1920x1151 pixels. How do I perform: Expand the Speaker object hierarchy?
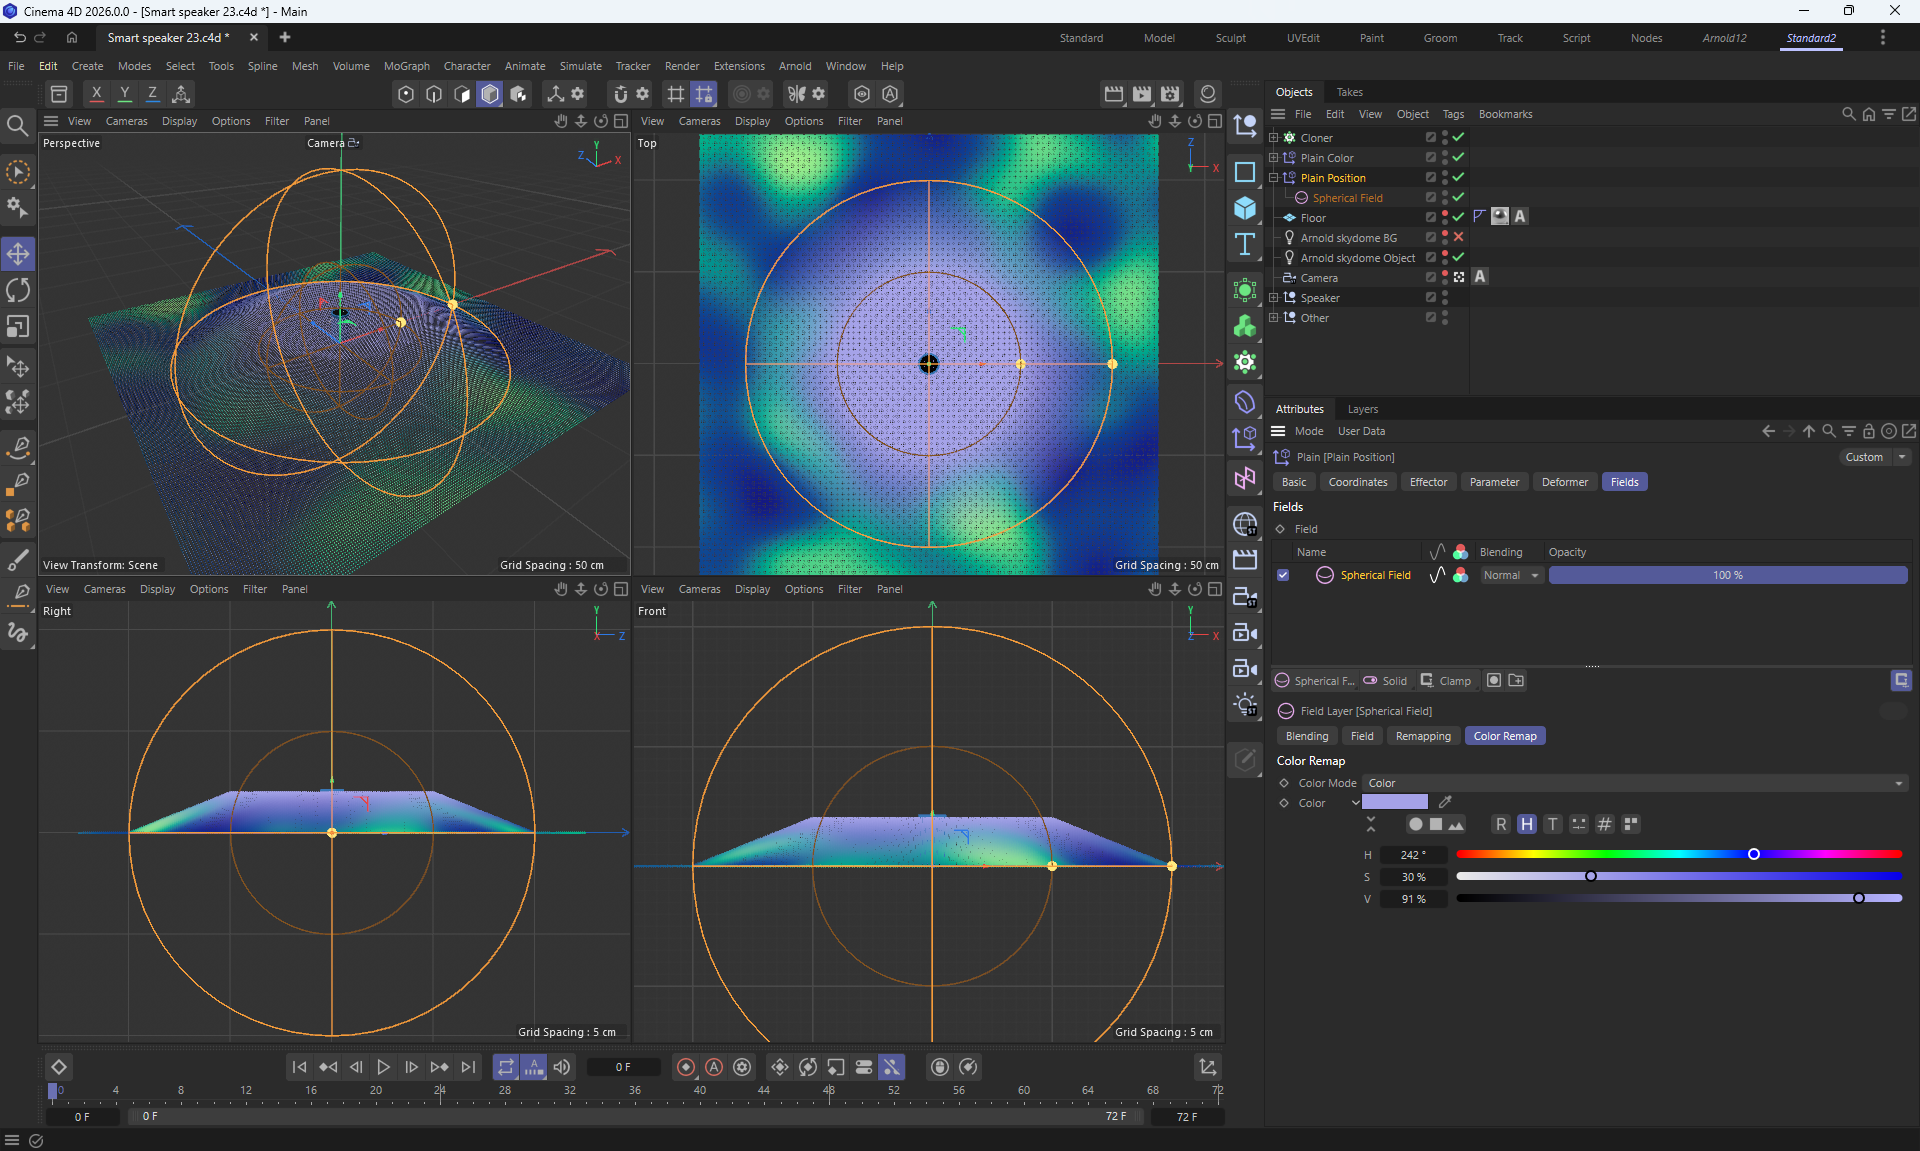1274,298
